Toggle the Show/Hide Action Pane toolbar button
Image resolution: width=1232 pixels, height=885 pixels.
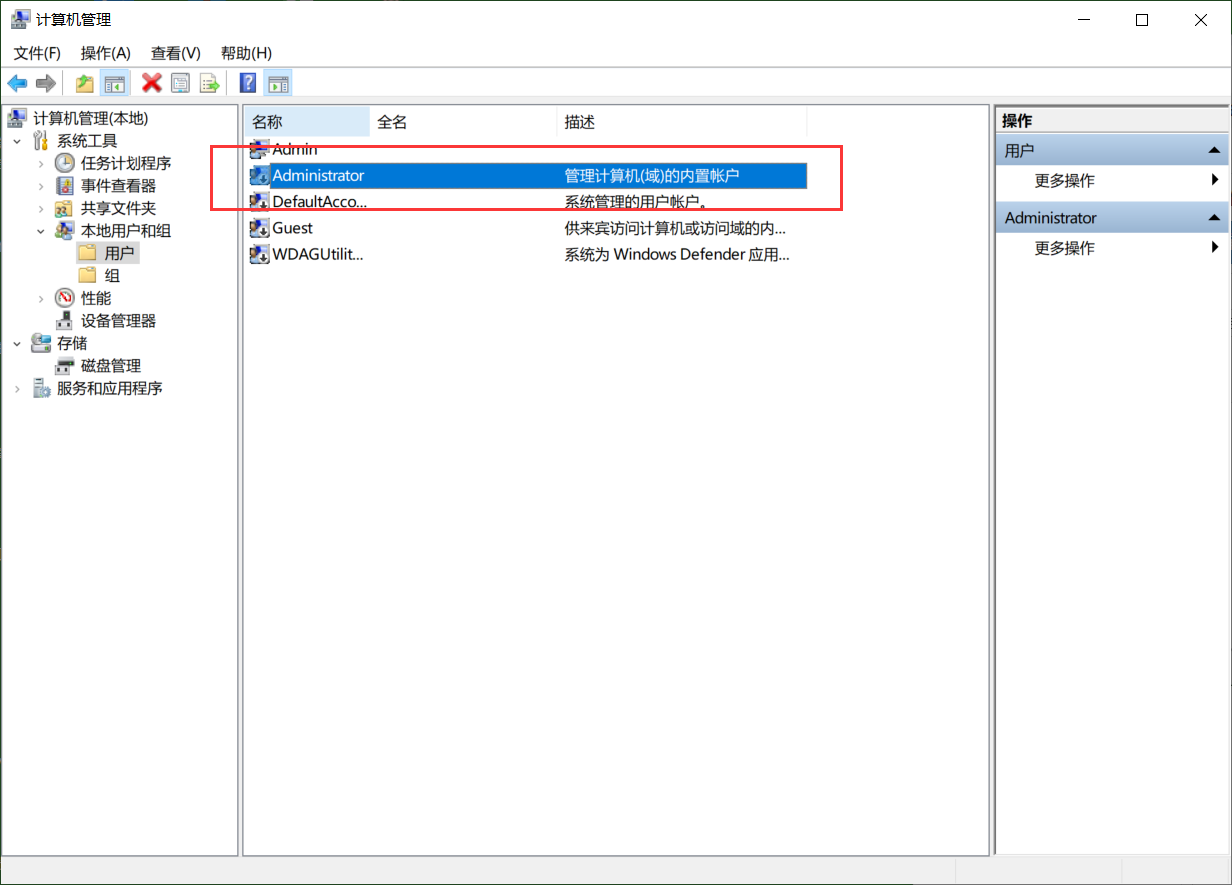[278, 83]
